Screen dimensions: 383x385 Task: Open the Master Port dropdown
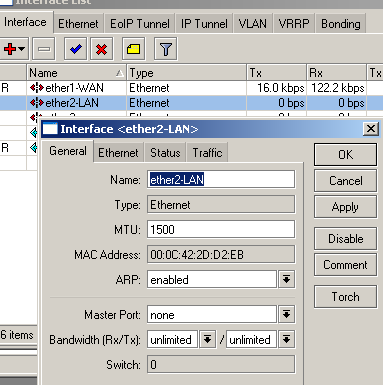tap(286, 314)
